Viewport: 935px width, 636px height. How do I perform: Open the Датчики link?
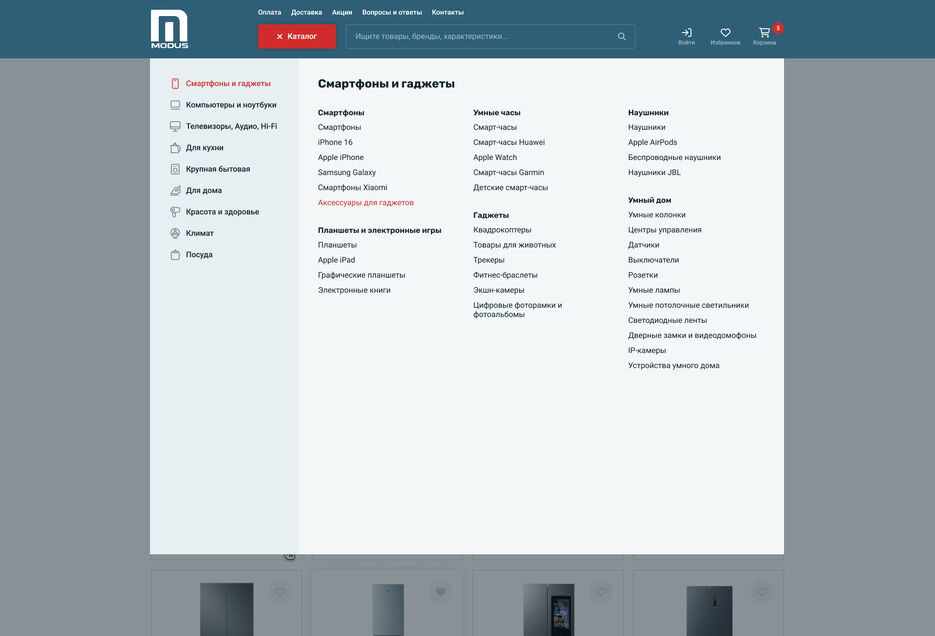(643, 245)
